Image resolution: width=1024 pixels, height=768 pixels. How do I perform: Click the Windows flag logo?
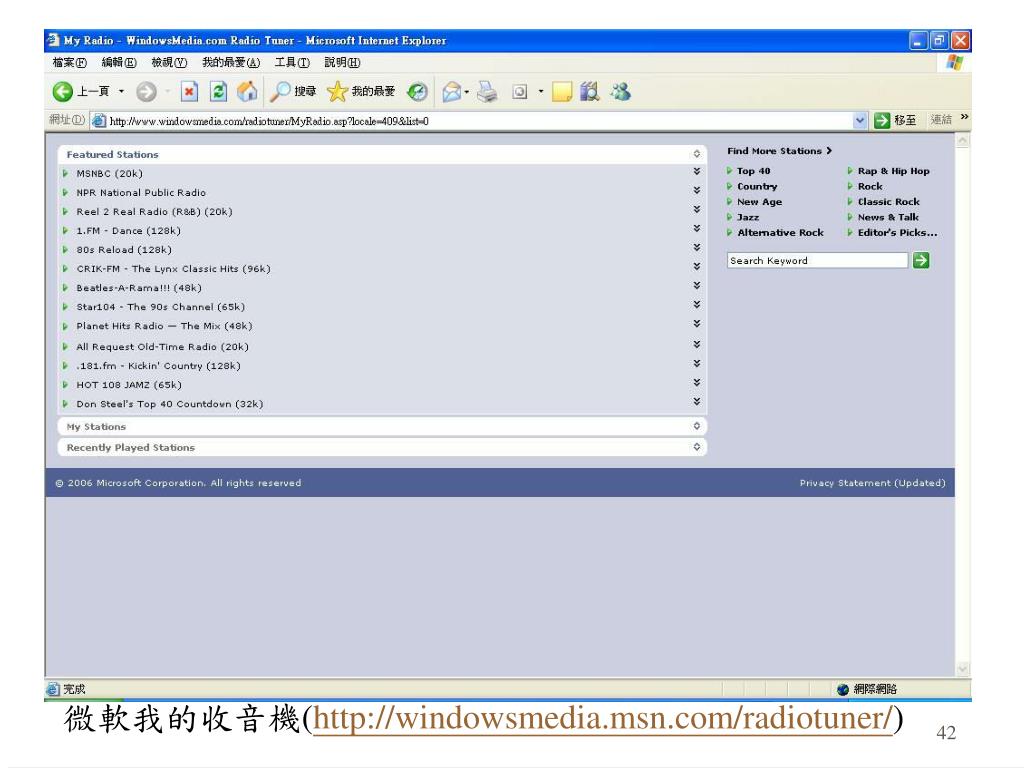point(955,63)
